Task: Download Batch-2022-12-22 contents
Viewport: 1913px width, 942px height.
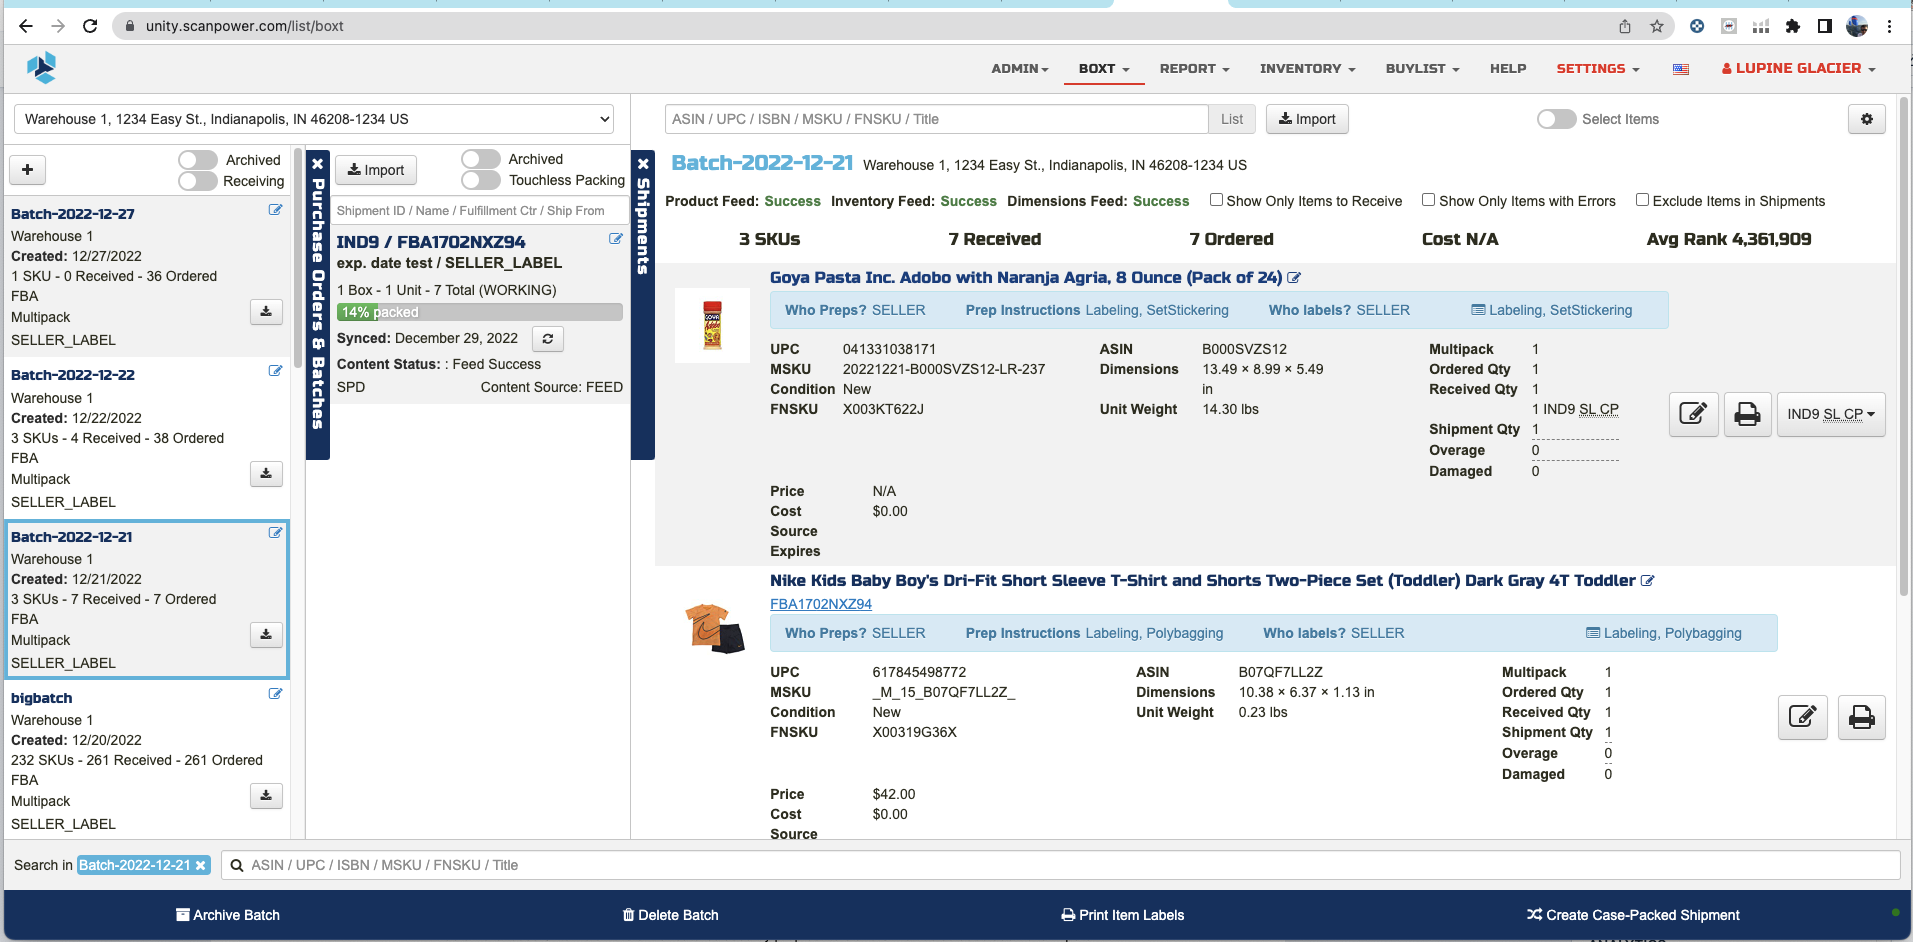Action: [266, 474]
